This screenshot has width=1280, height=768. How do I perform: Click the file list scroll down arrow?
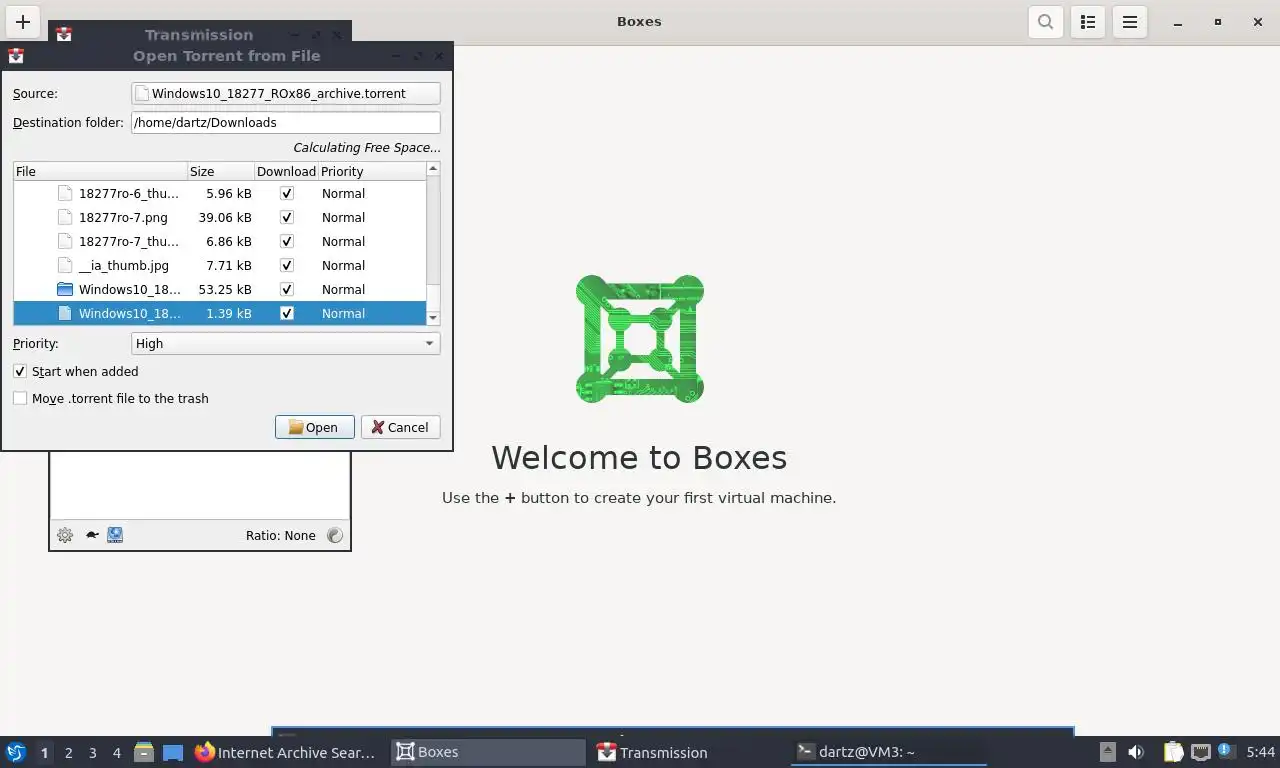(x=433, y=317)
